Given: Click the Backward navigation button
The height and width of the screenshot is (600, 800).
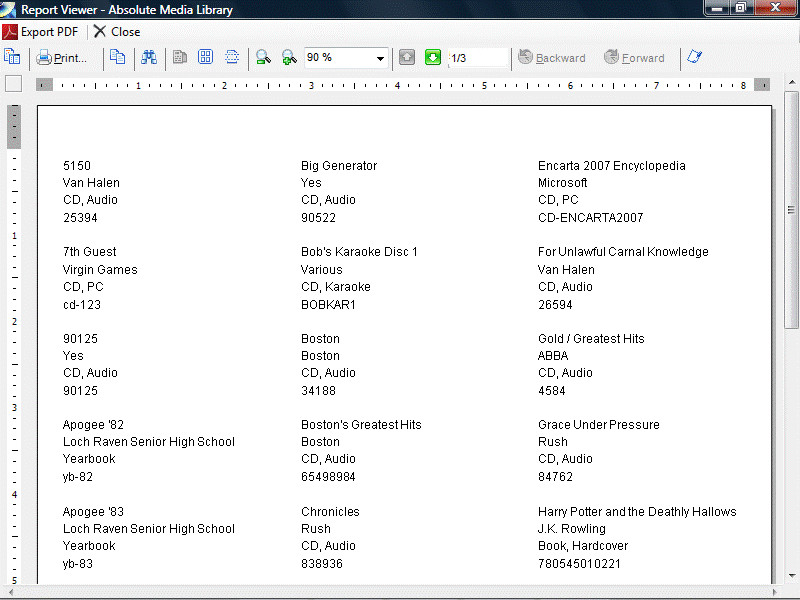Looking at the screenshot, I should pyautogui.click(x=552, y=58).
